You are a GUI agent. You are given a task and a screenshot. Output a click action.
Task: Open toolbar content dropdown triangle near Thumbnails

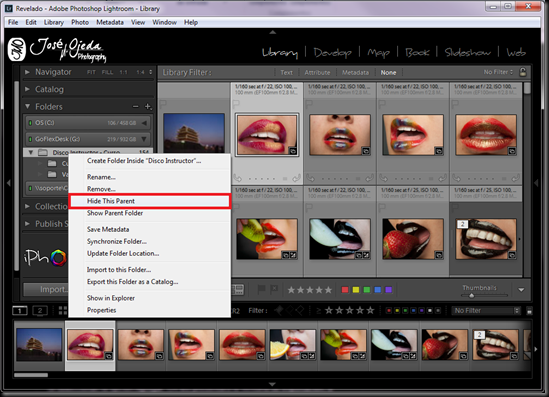coord(521,290)
